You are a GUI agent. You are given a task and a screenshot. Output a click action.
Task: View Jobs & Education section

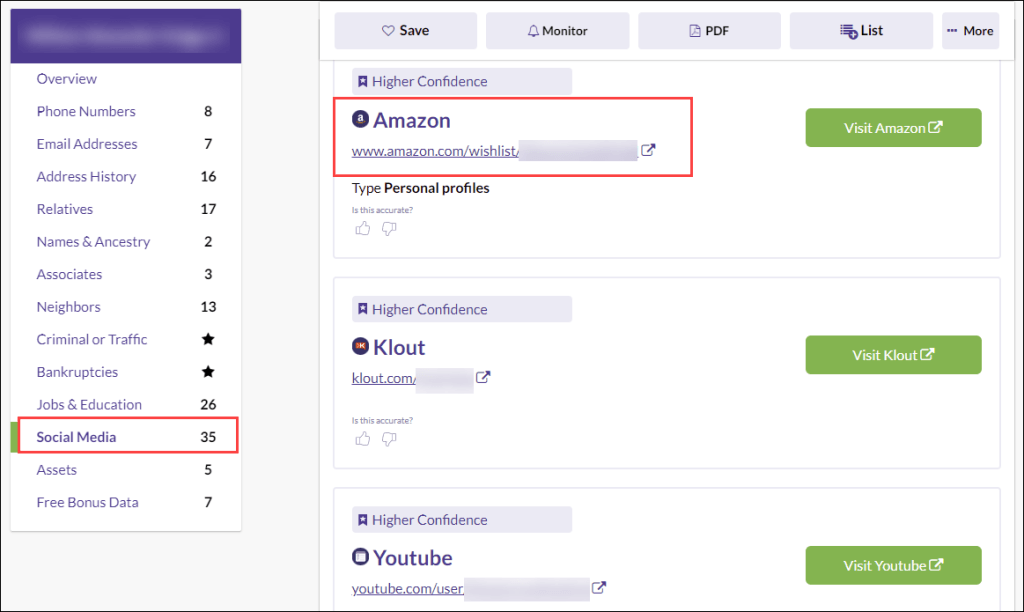coord(89,405)
